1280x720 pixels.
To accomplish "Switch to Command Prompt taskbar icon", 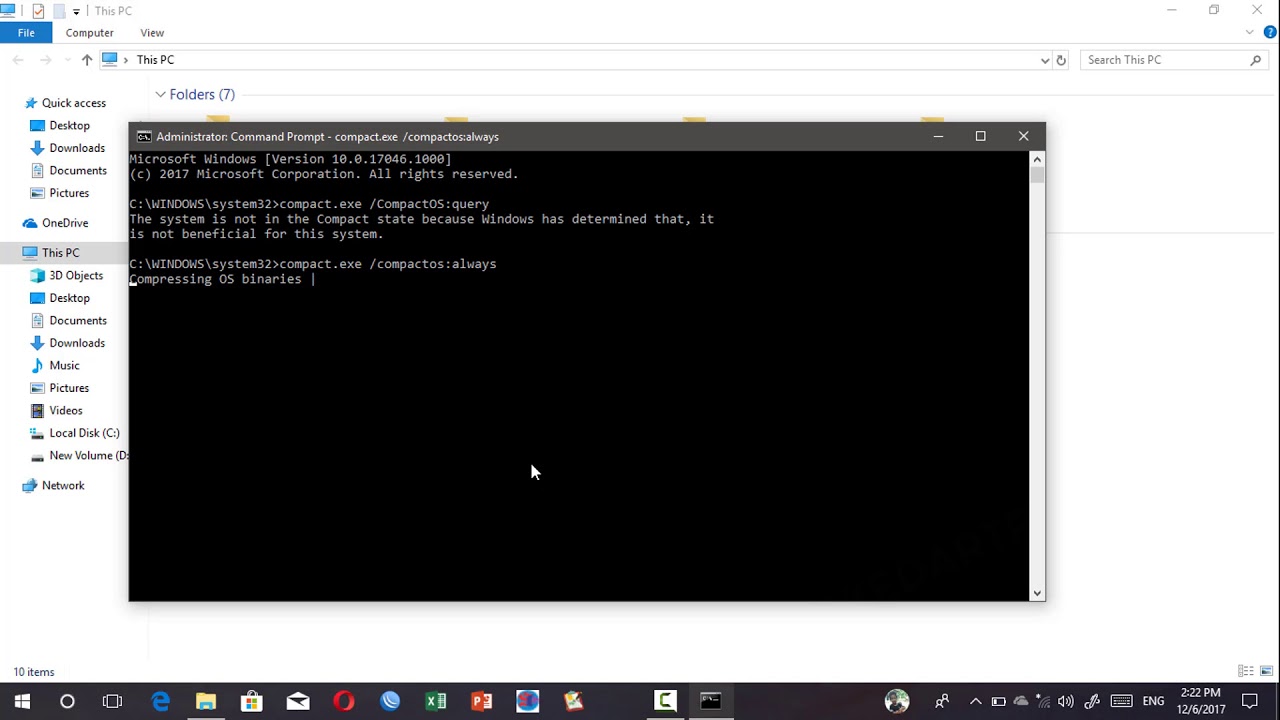I will click(x=711, y=701).
